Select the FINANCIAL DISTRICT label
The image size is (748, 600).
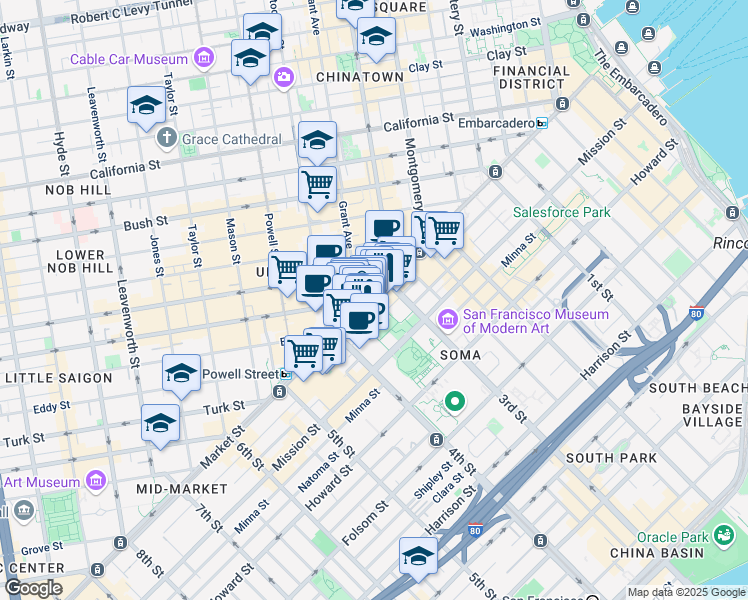tap(531, 77)
